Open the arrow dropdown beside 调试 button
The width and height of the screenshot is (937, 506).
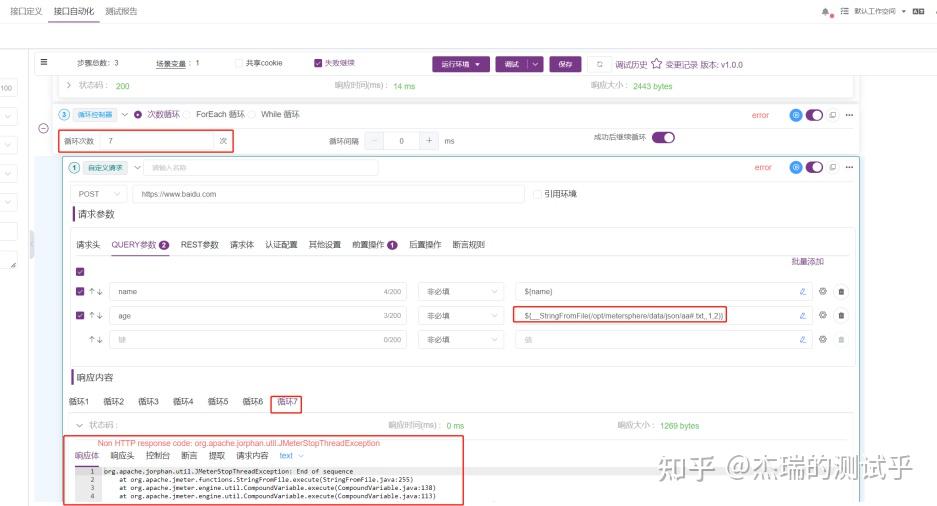click(x=535, y=64)
